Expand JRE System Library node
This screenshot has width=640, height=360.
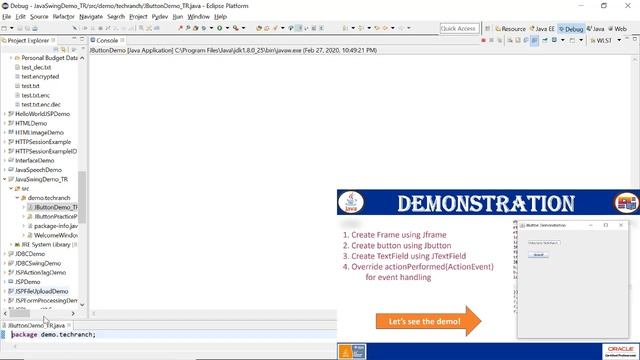pyautogui.click(x=11, y=244)
